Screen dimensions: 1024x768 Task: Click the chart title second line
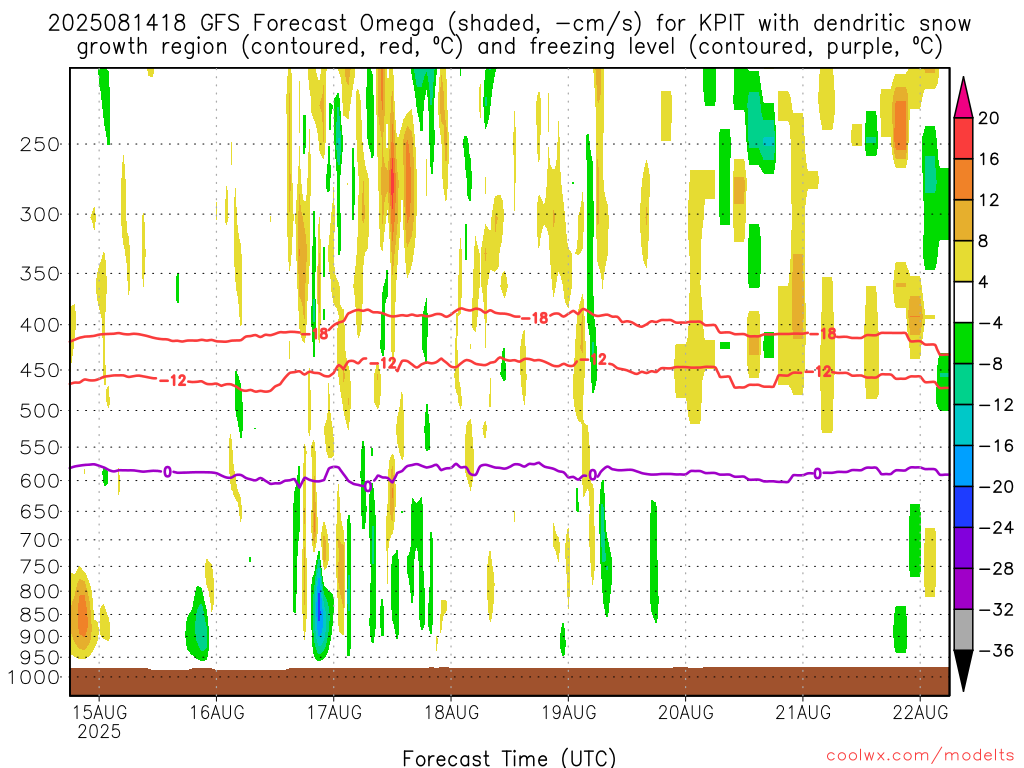[x=509, y=47]
